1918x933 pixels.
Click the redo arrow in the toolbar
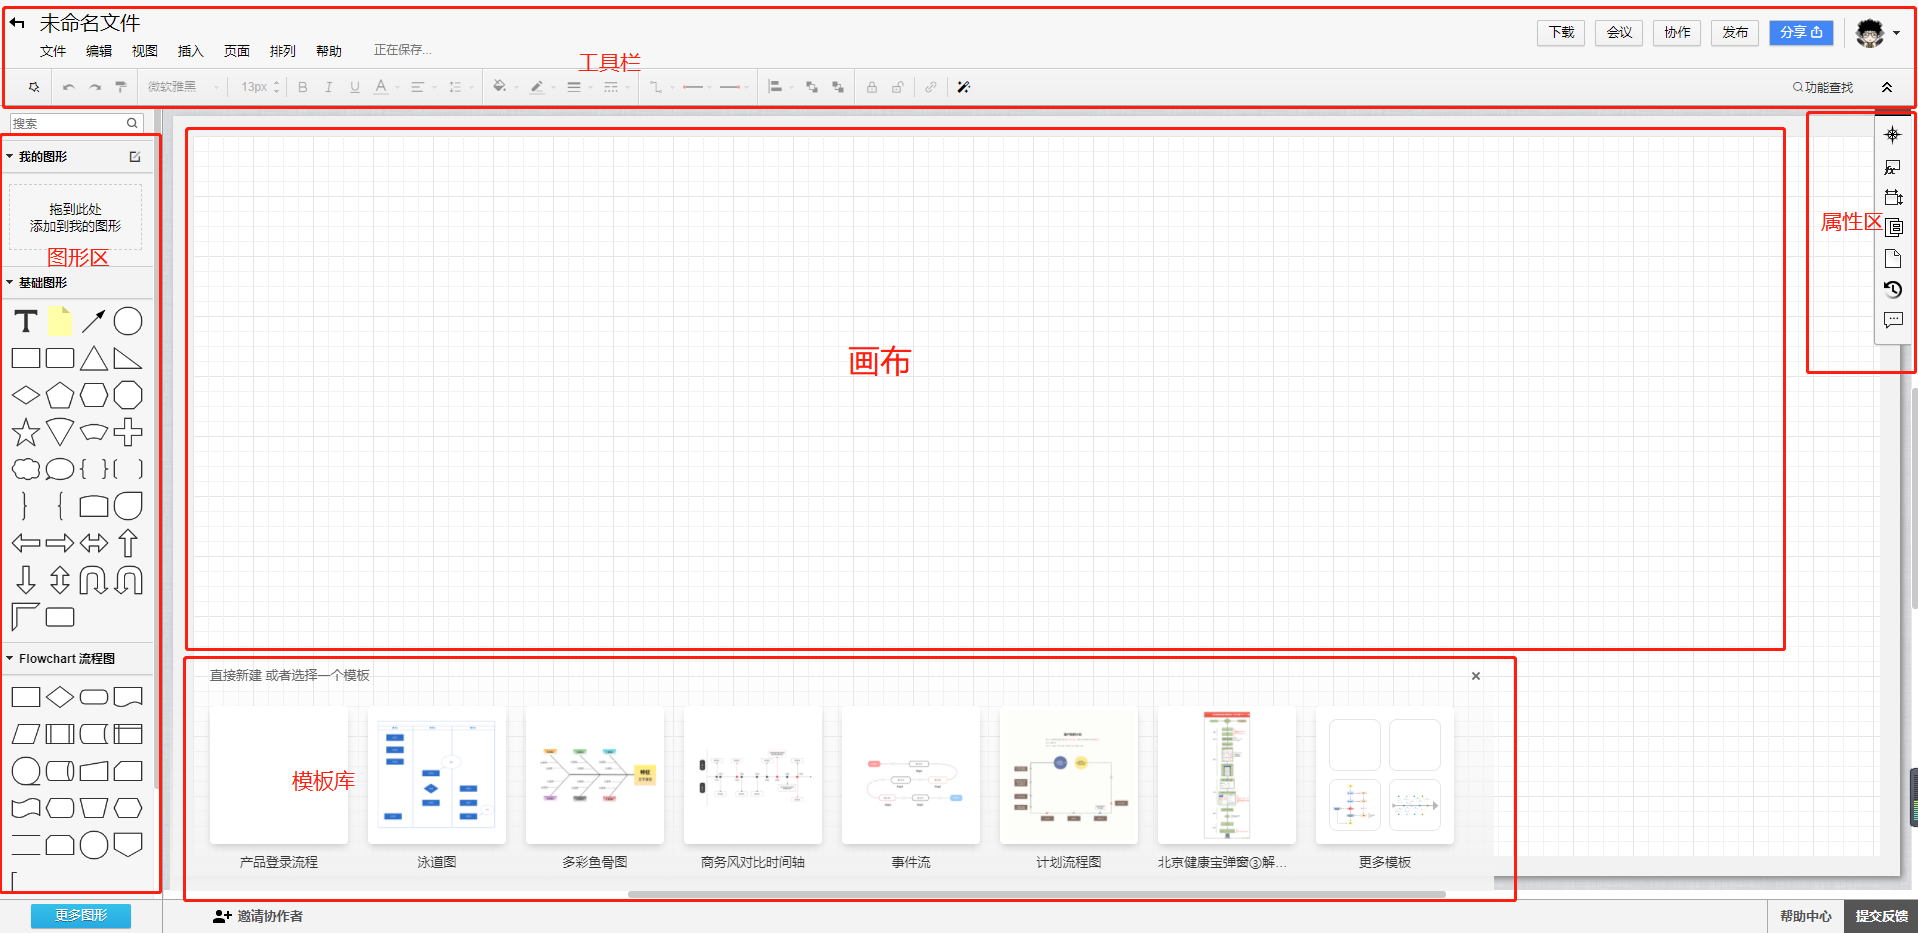[95, 87]
